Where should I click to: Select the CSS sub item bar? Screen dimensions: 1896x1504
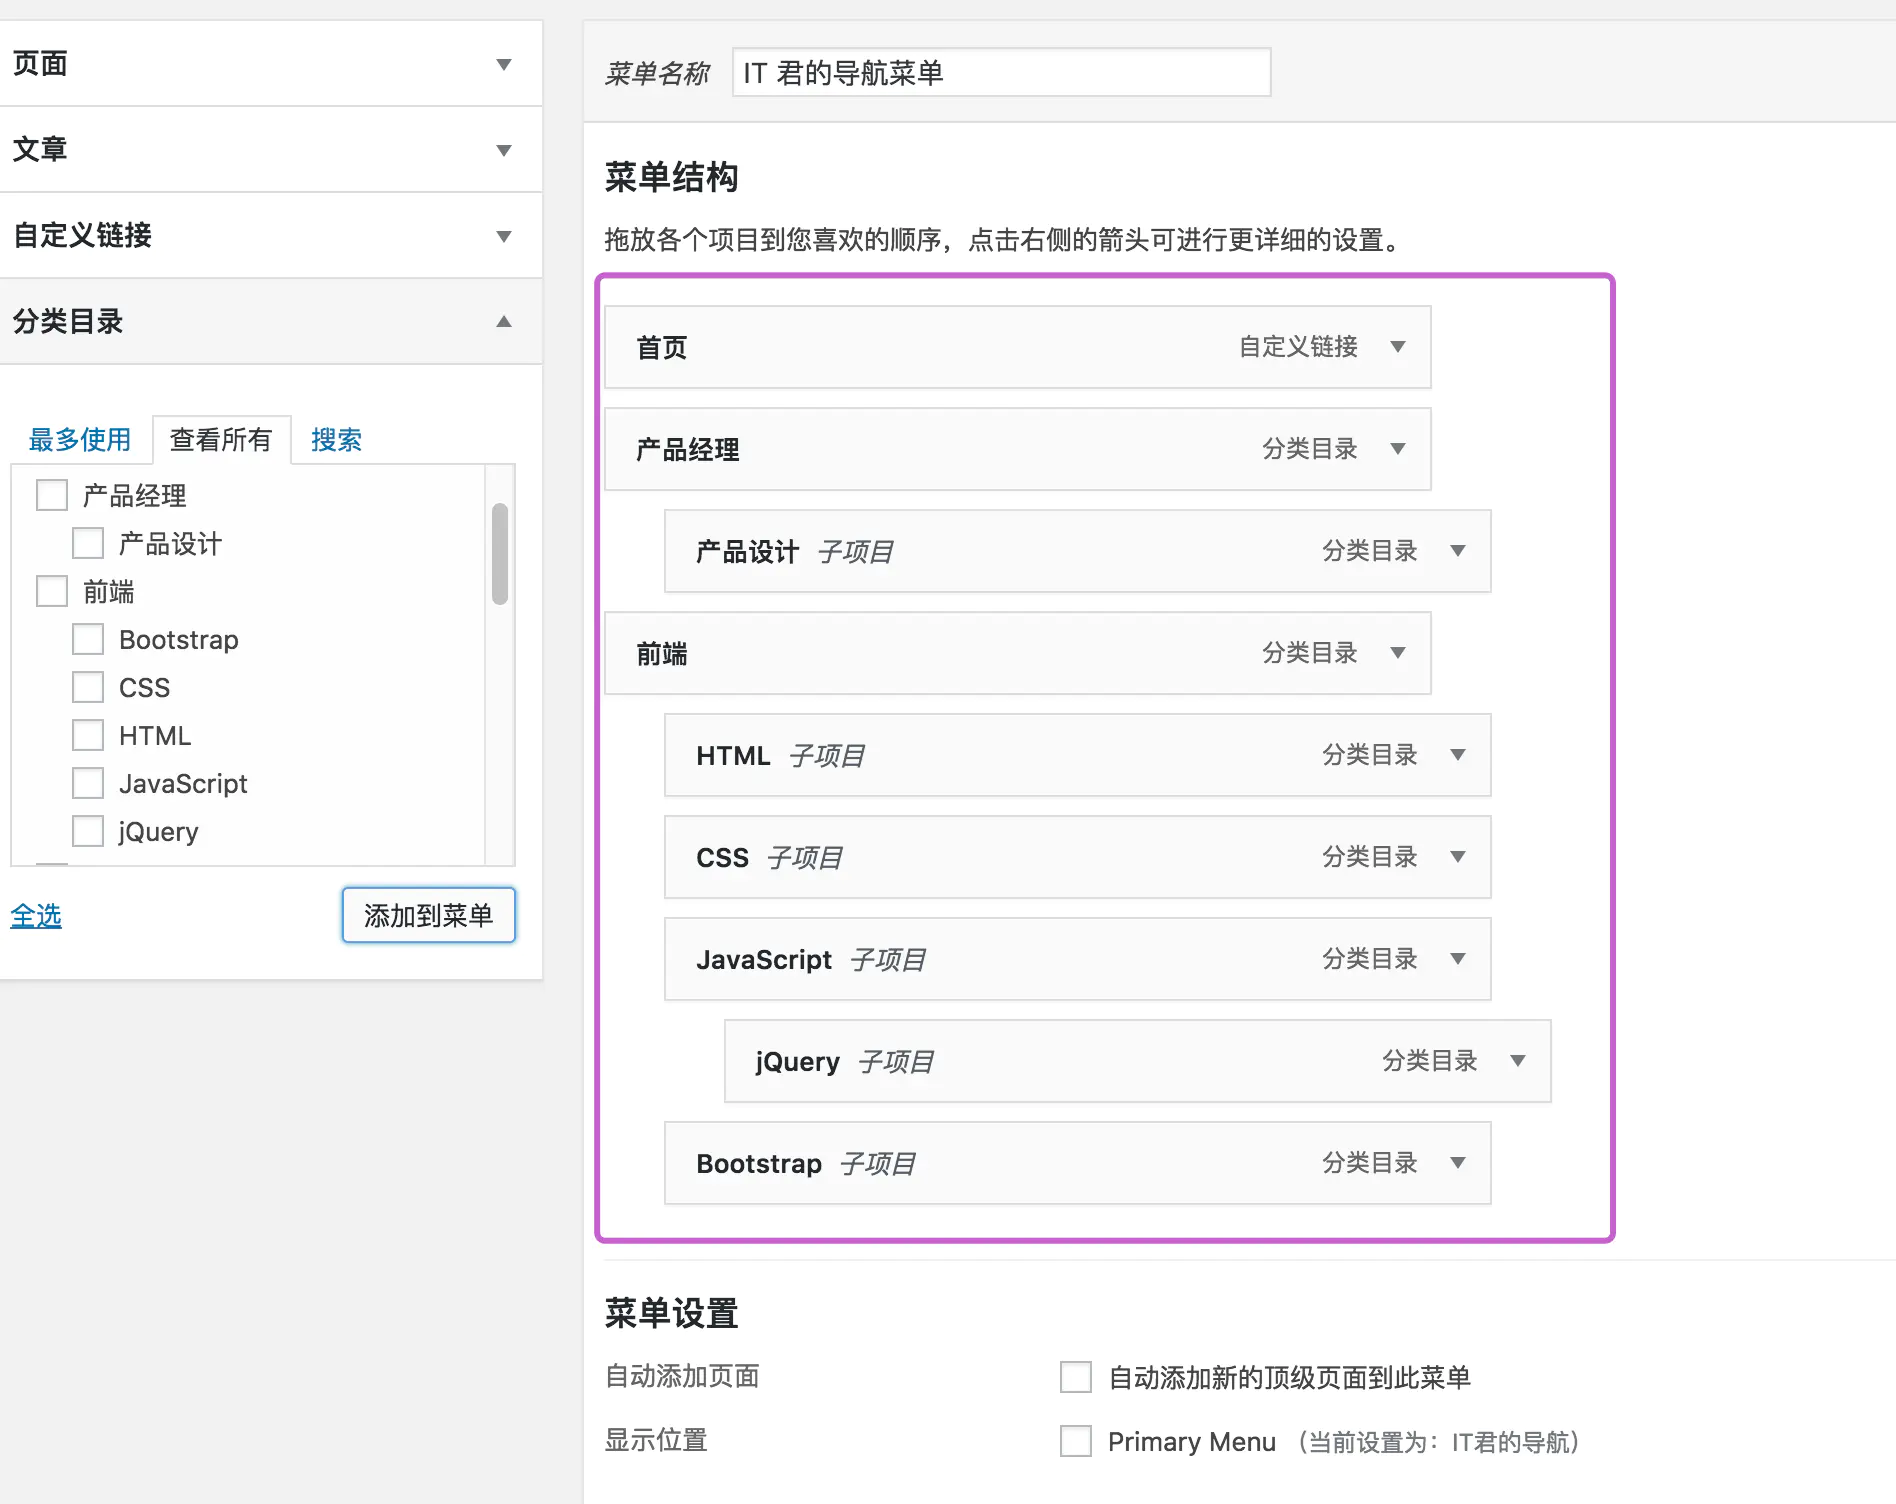[1078, 857]
